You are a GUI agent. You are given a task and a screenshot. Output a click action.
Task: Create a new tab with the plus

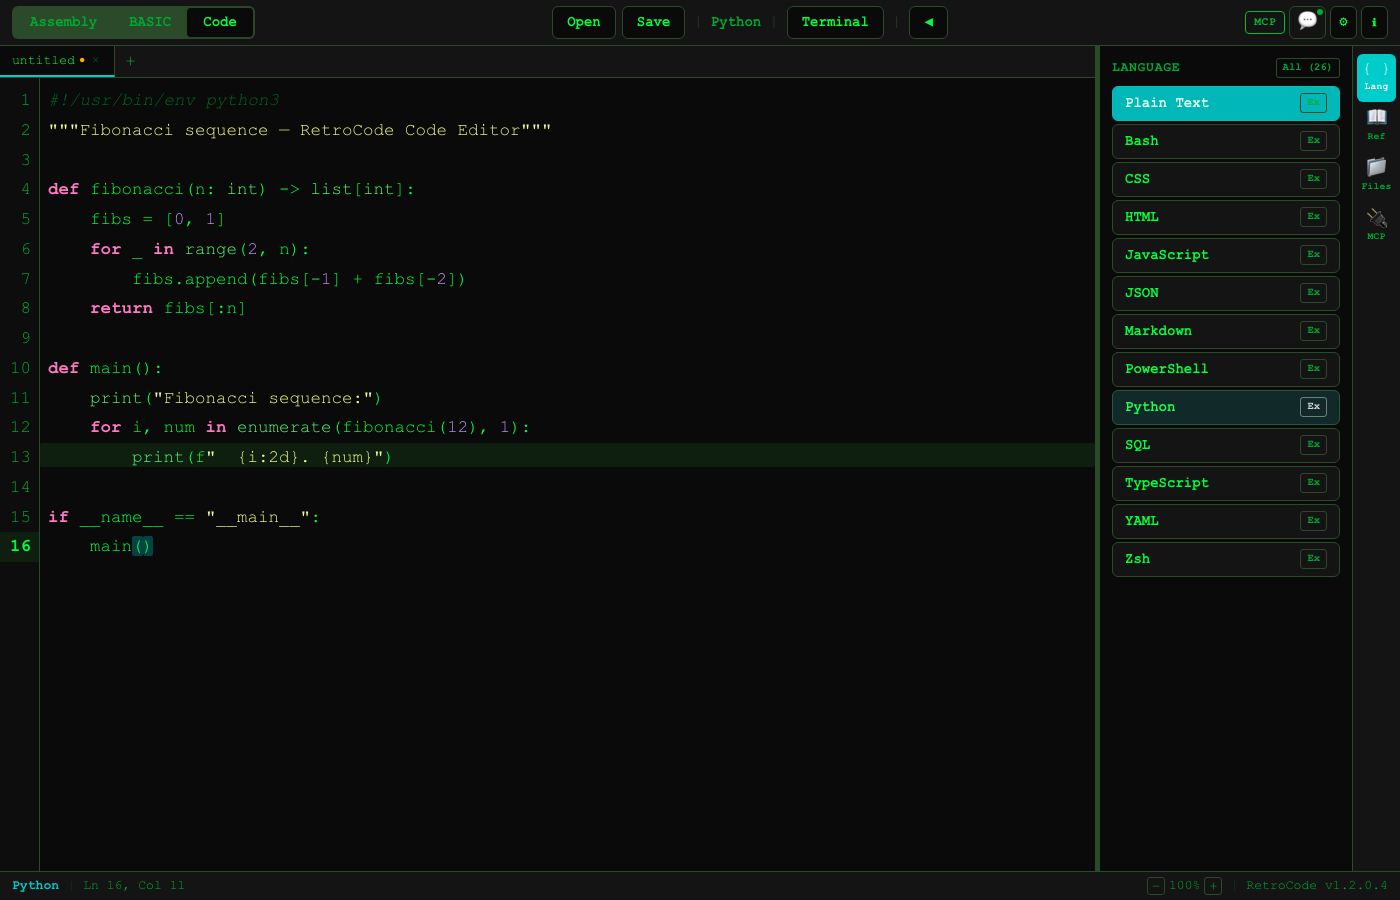click(x=130, y=61)
